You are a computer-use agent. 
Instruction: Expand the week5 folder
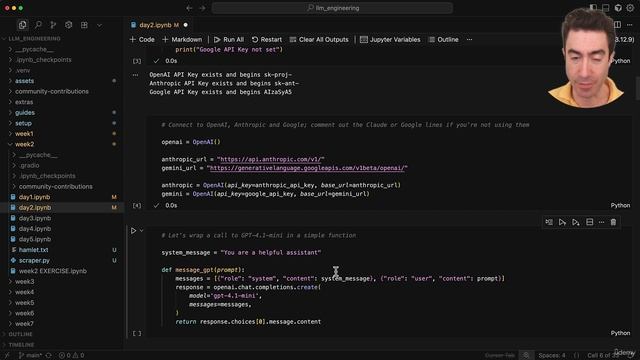[x=24, y=303]
